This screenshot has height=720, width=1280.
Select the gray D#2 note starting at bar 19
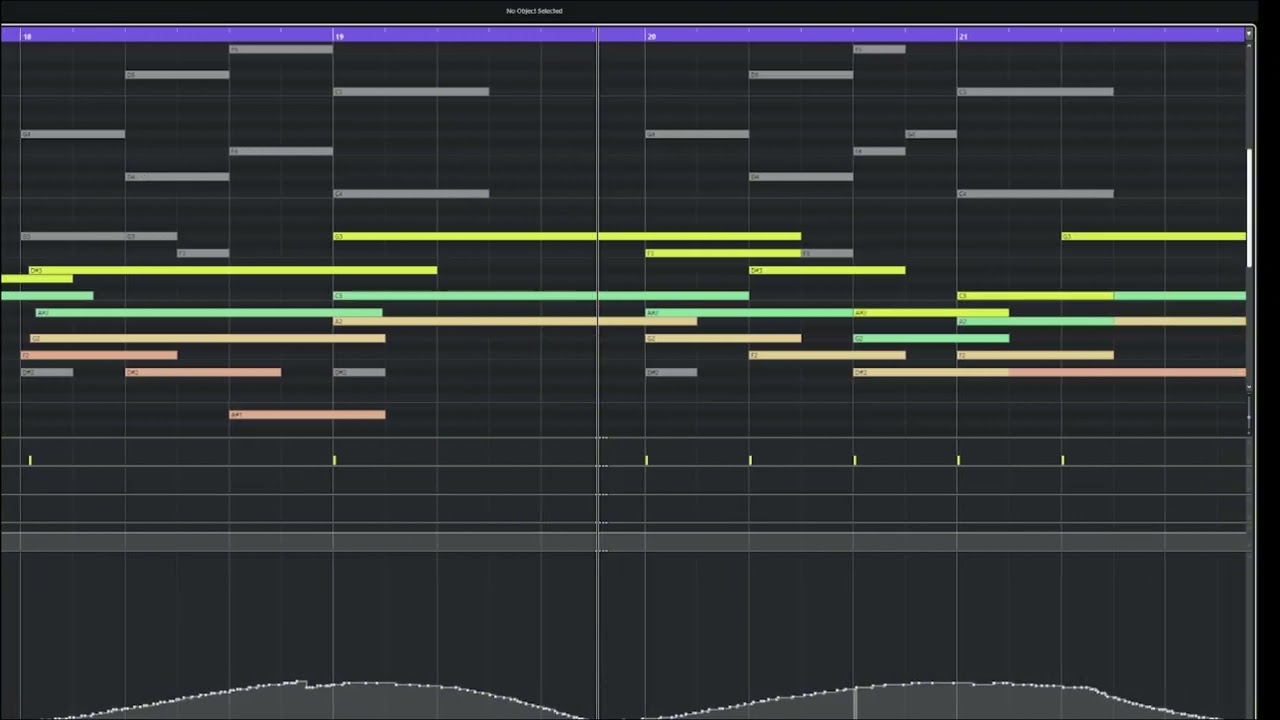coord(359,372)
